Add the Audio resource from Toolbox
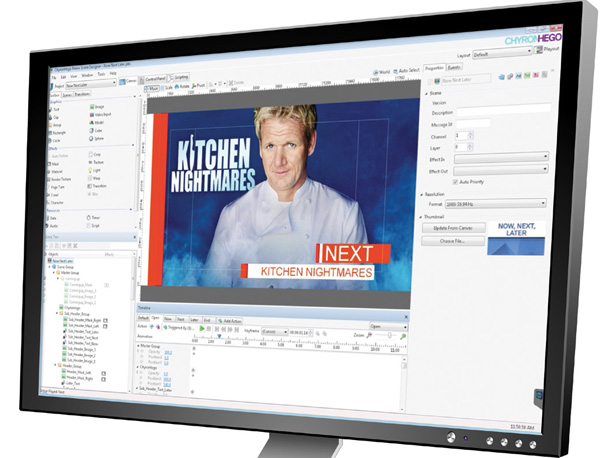Image resolution: width=600 pixels, height=458 pixels. (52, 226)
